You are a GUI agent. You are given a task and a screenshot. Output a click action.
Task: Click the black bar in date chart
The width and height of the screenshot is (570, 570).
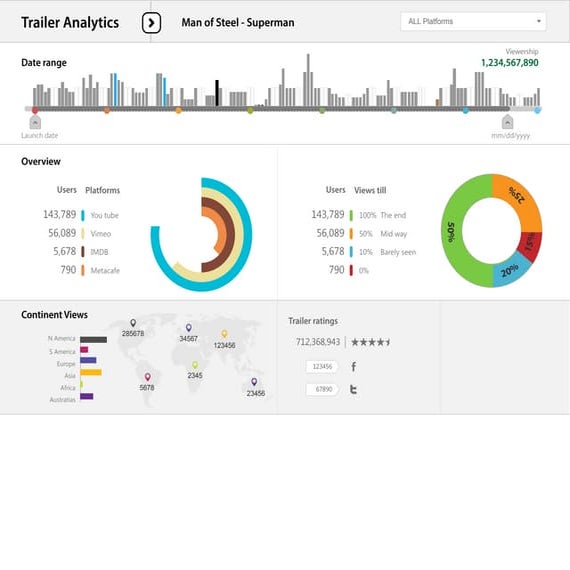(x=217, y=93)
